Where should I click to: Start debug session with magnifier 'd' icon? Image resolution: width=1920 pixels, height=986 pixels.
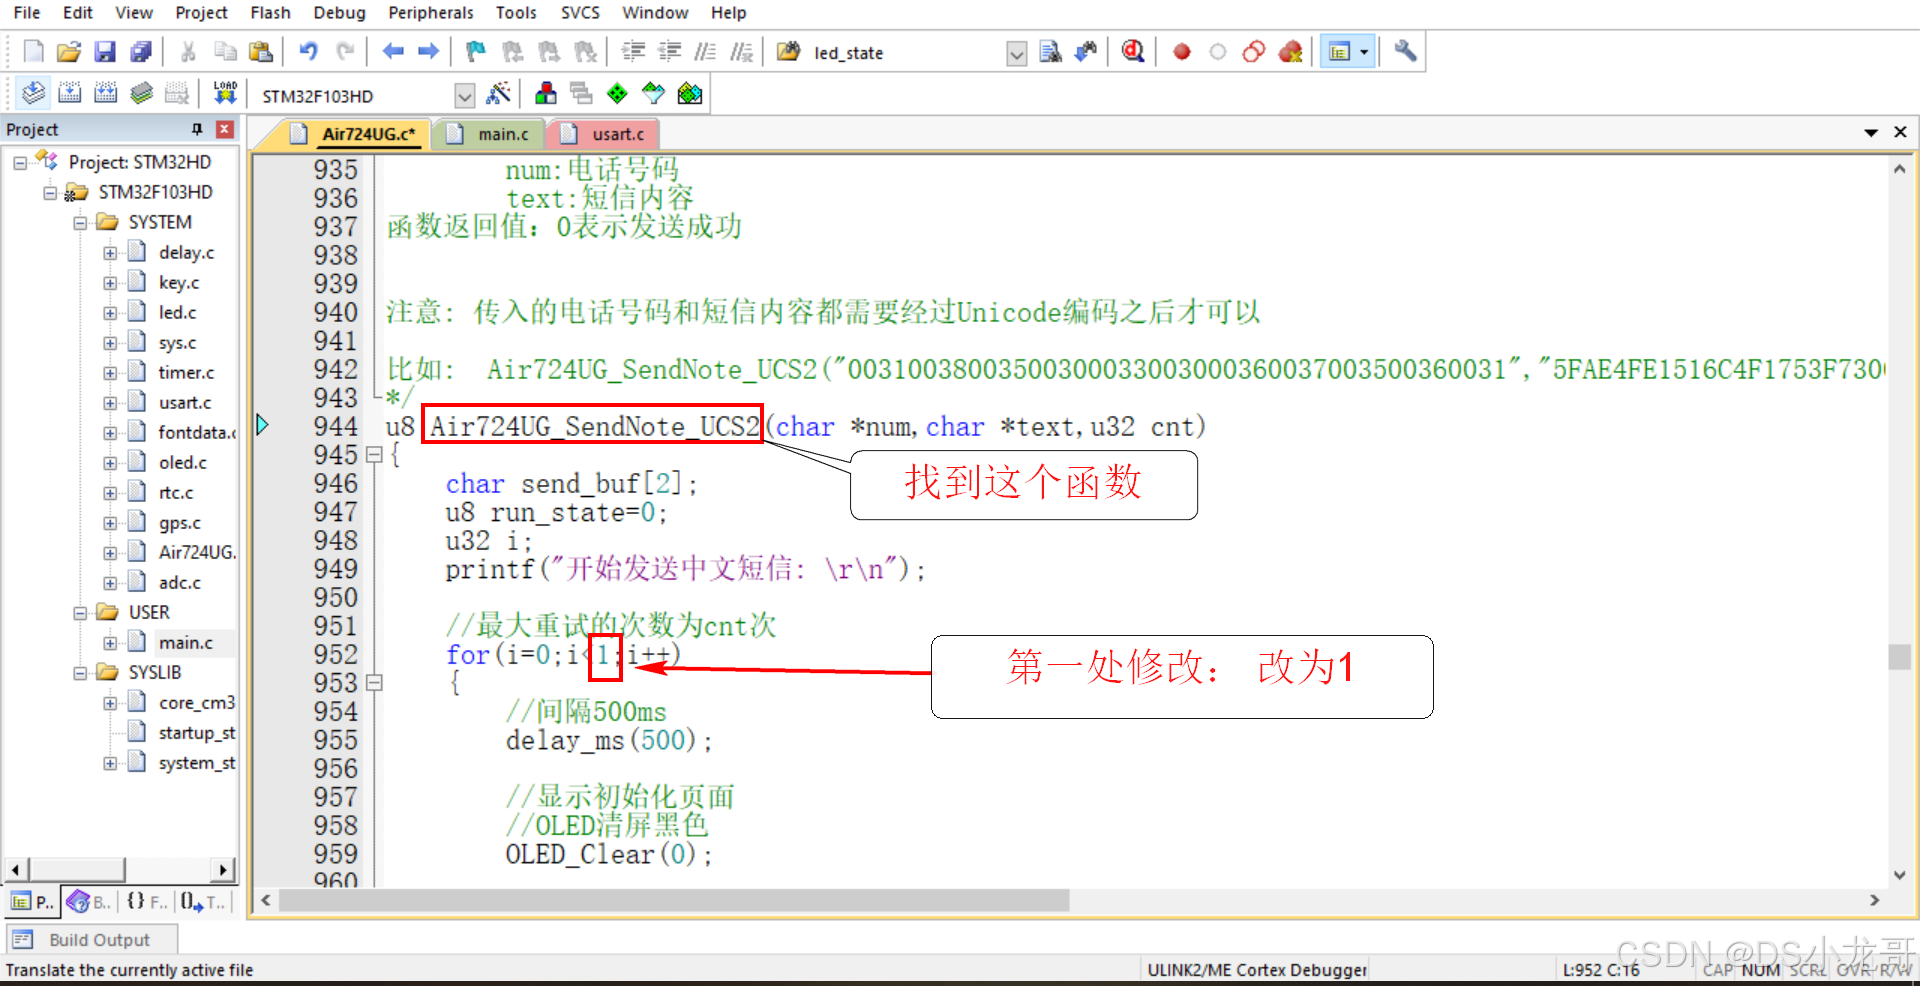[x=1133, y=52]
